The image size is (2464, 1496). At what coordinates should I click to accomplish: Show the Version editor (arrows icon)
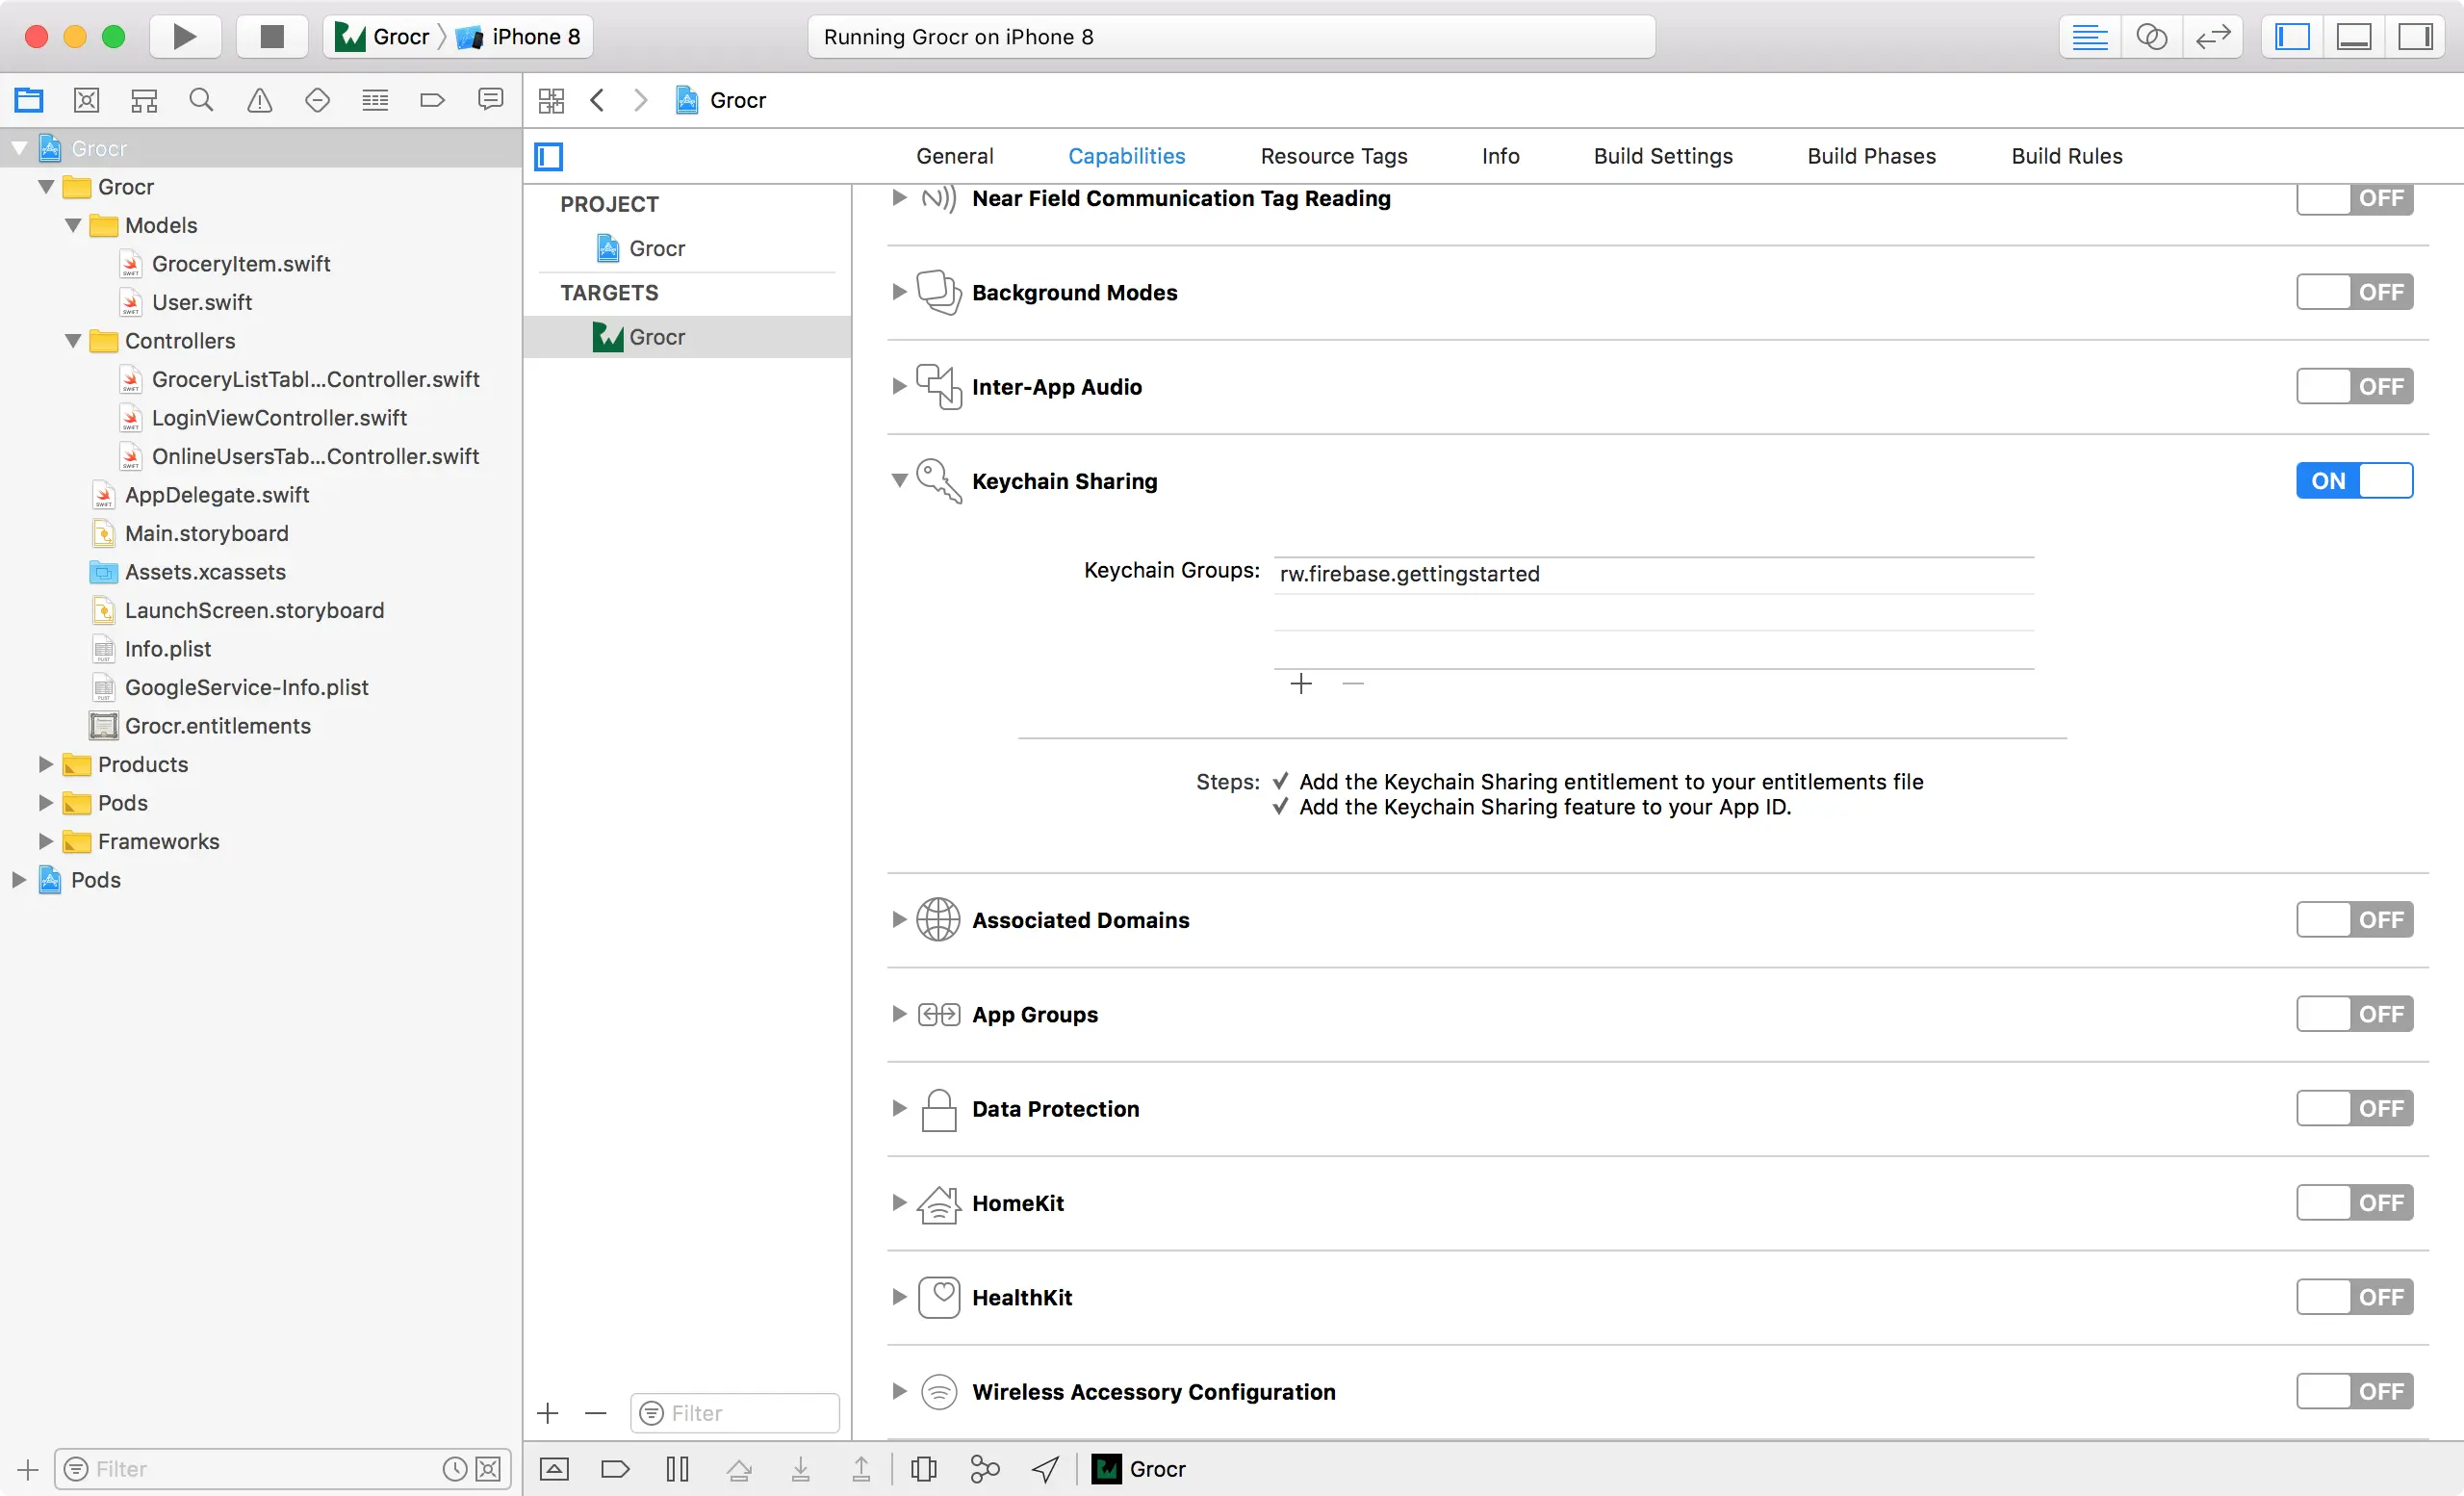click(2213, 37)
